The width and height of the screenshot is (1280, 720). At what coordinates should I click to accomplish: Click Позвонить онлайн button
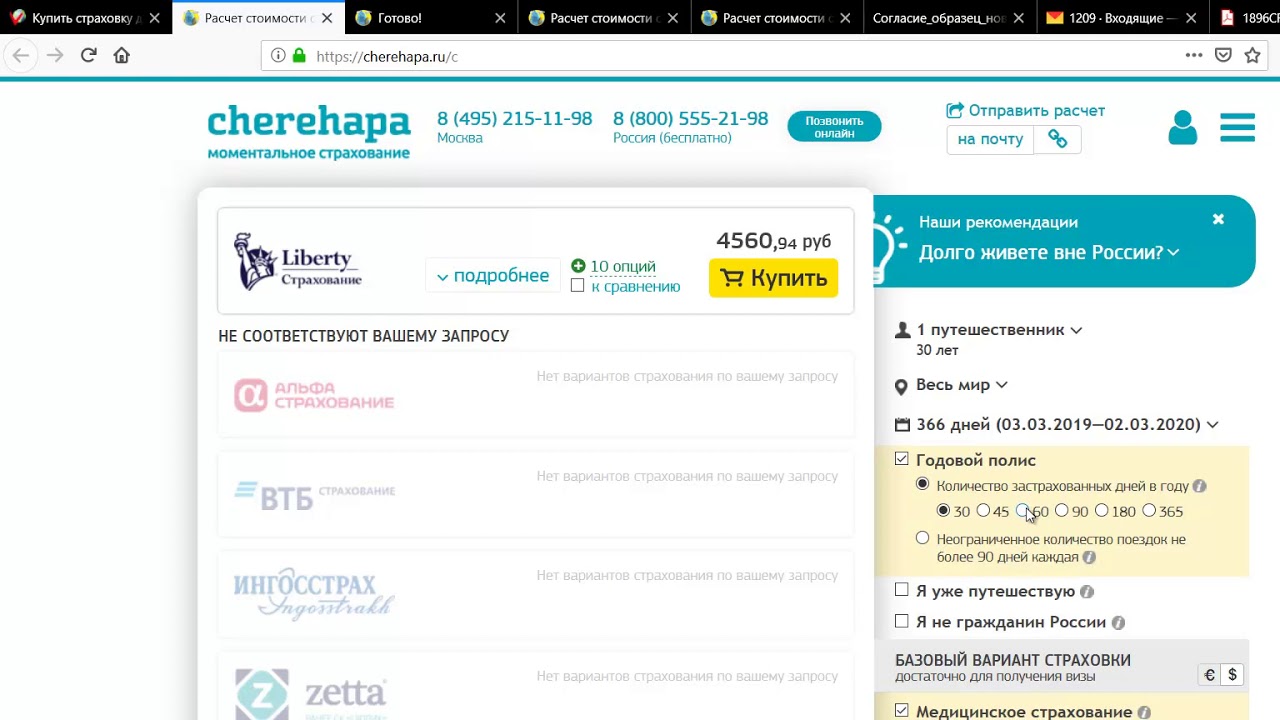click(x=834, y=127)
